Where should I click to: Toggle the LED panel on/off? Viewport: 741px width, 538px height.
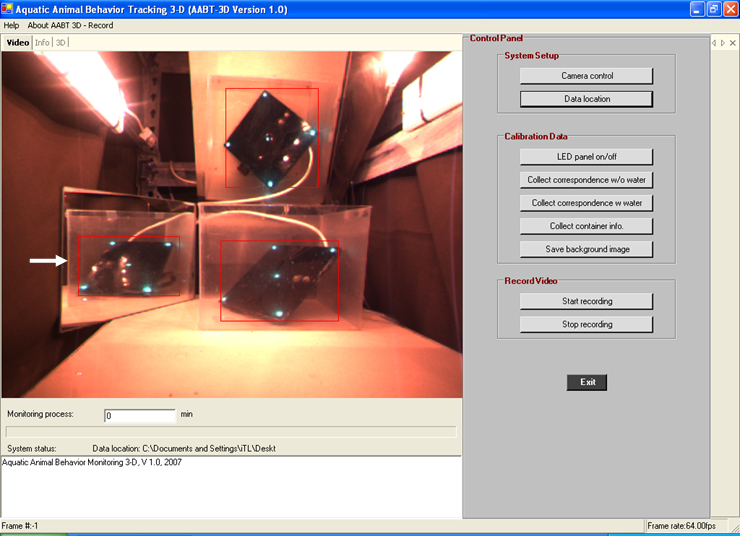click(586, 157)
